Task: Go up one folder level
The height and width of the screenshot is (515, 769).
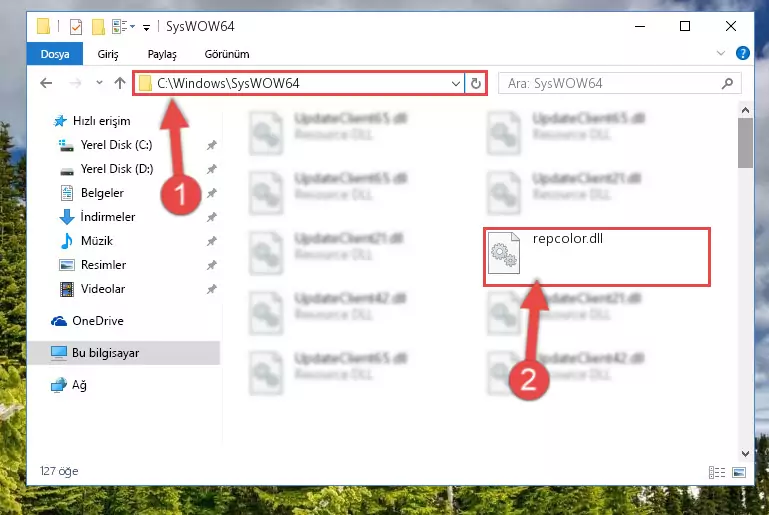Action: point(120,83)
